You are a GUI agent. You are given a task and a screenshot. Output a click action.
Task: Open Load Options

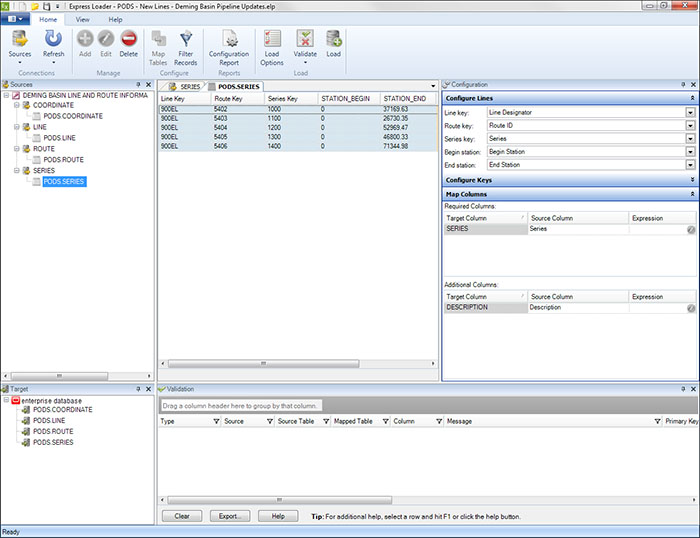pos(272,48)
